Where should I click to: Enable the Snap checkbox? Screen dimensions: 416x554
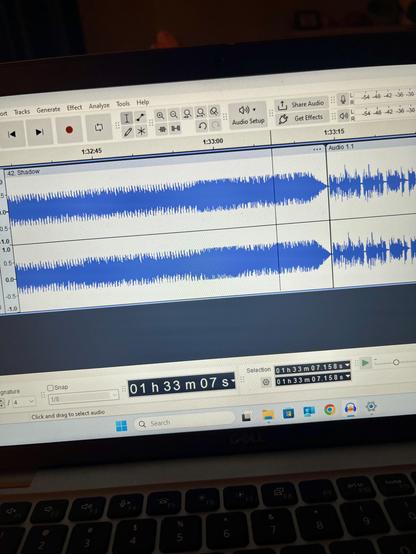50,388
